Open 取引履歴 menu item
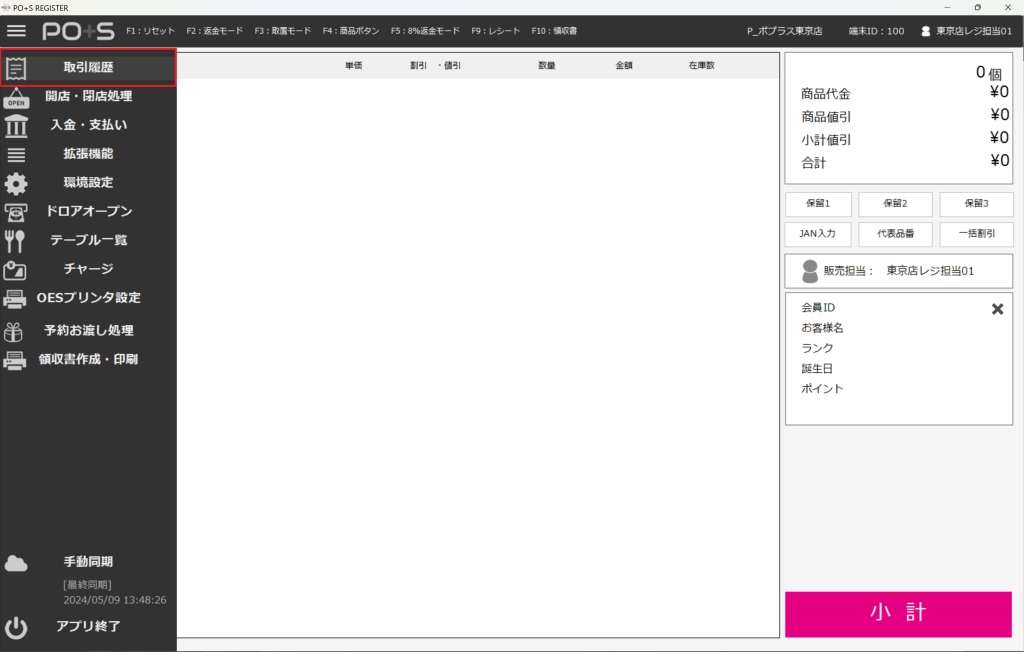 [x=88, y=67]
